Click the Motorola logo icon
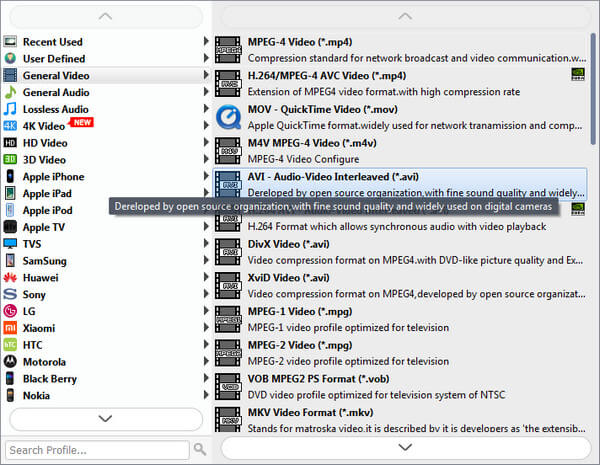Screen dimensions: 600x465 (10, 362)
